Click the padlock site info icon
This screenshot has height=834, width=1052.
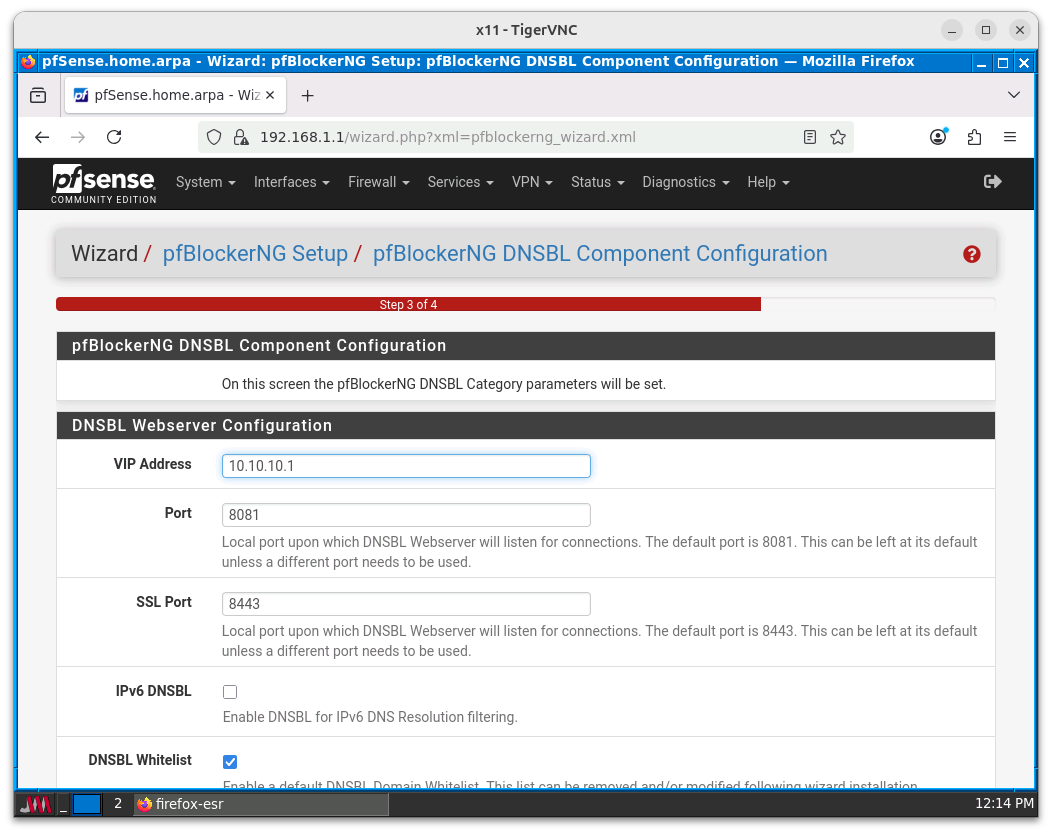tap(240, 138)
